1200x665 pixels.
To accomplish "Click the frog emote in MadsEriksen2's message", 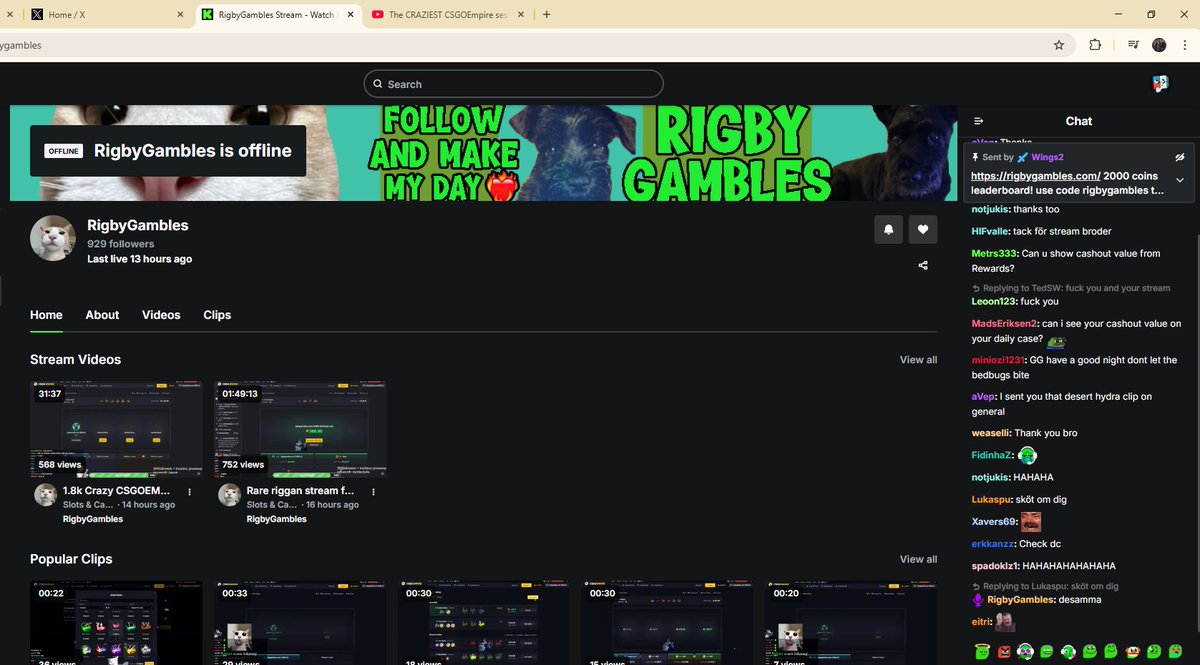I will tap(1056, 341).
